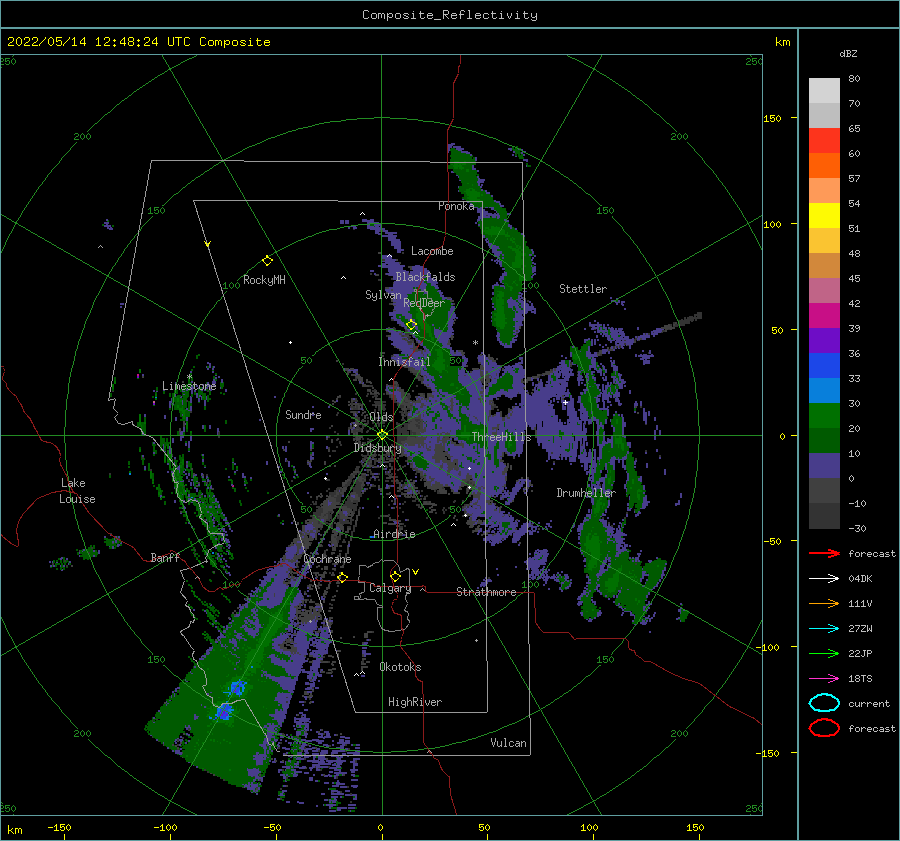
Task: Click the yellow diamond marker inside Calgary
Action: point(395,576)
